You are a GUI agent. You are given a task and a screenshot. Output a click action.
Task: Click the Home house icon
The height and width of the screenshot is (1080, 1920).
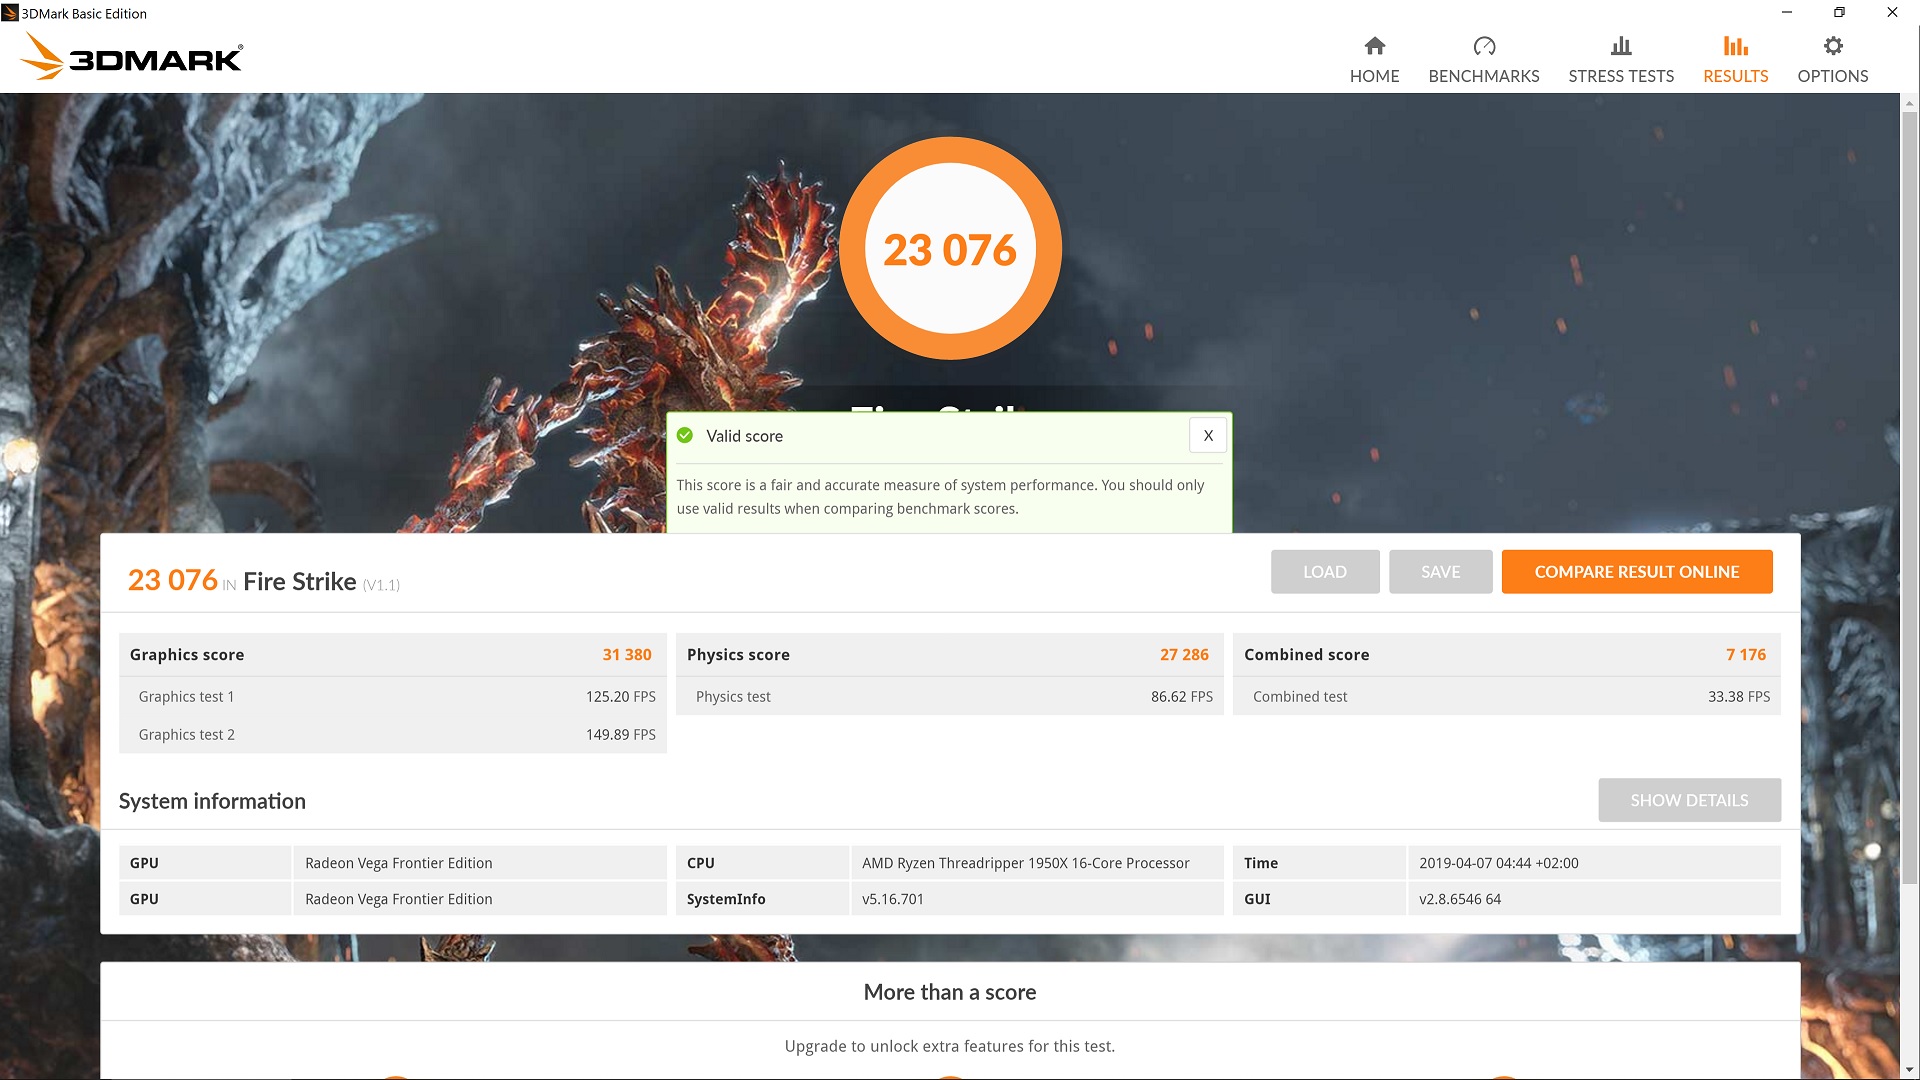(x=1375, y=46)
